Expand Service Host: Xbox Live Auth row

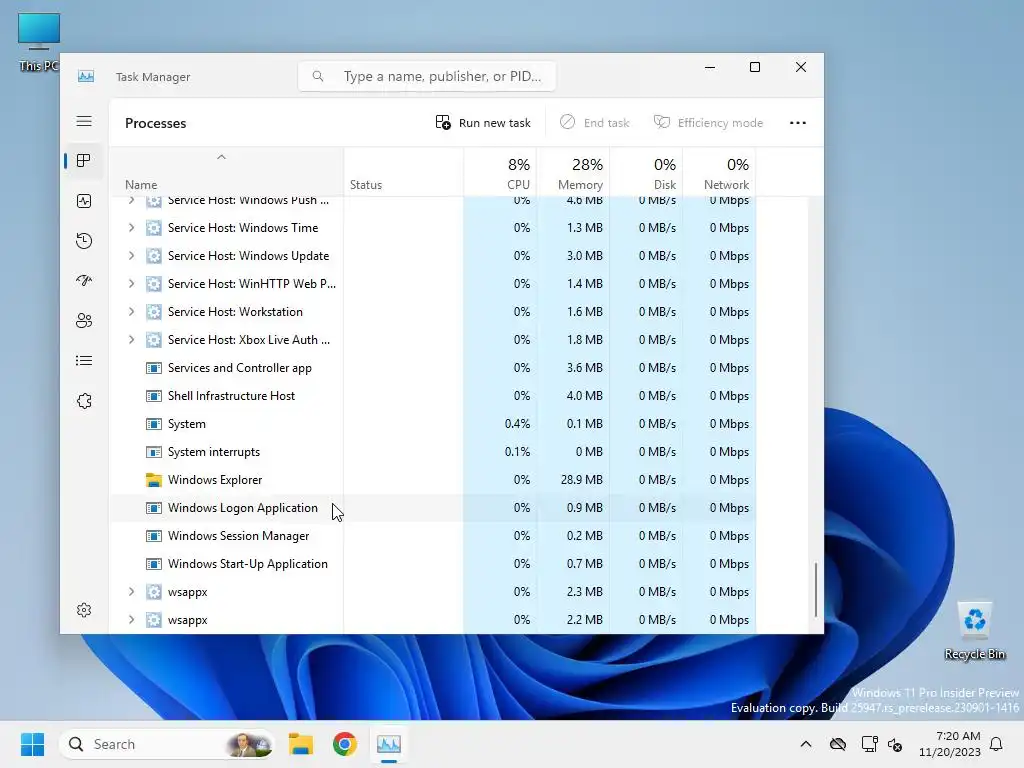pos(131,340)
